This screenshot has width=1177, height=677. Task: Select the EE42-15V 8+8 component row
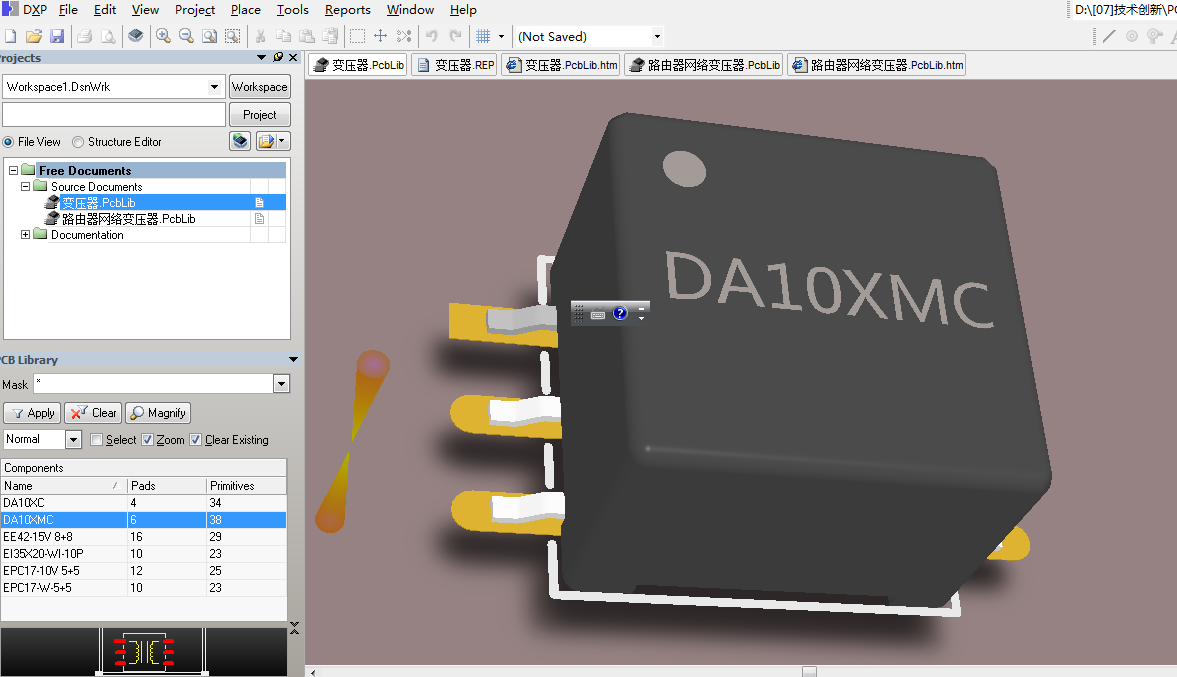[143, 537]
